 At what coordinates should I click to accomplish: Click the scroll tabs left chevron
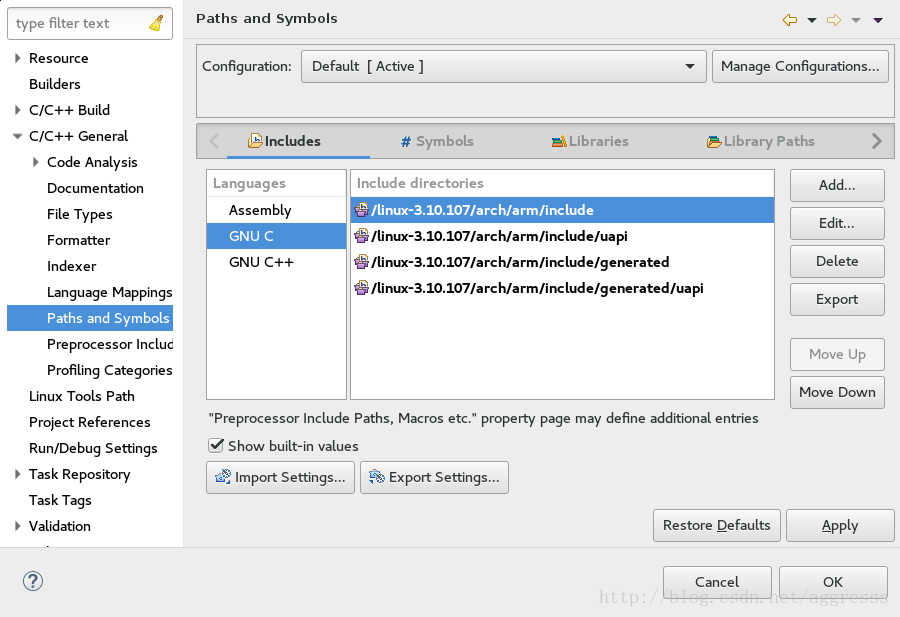(x=214, y=141)
